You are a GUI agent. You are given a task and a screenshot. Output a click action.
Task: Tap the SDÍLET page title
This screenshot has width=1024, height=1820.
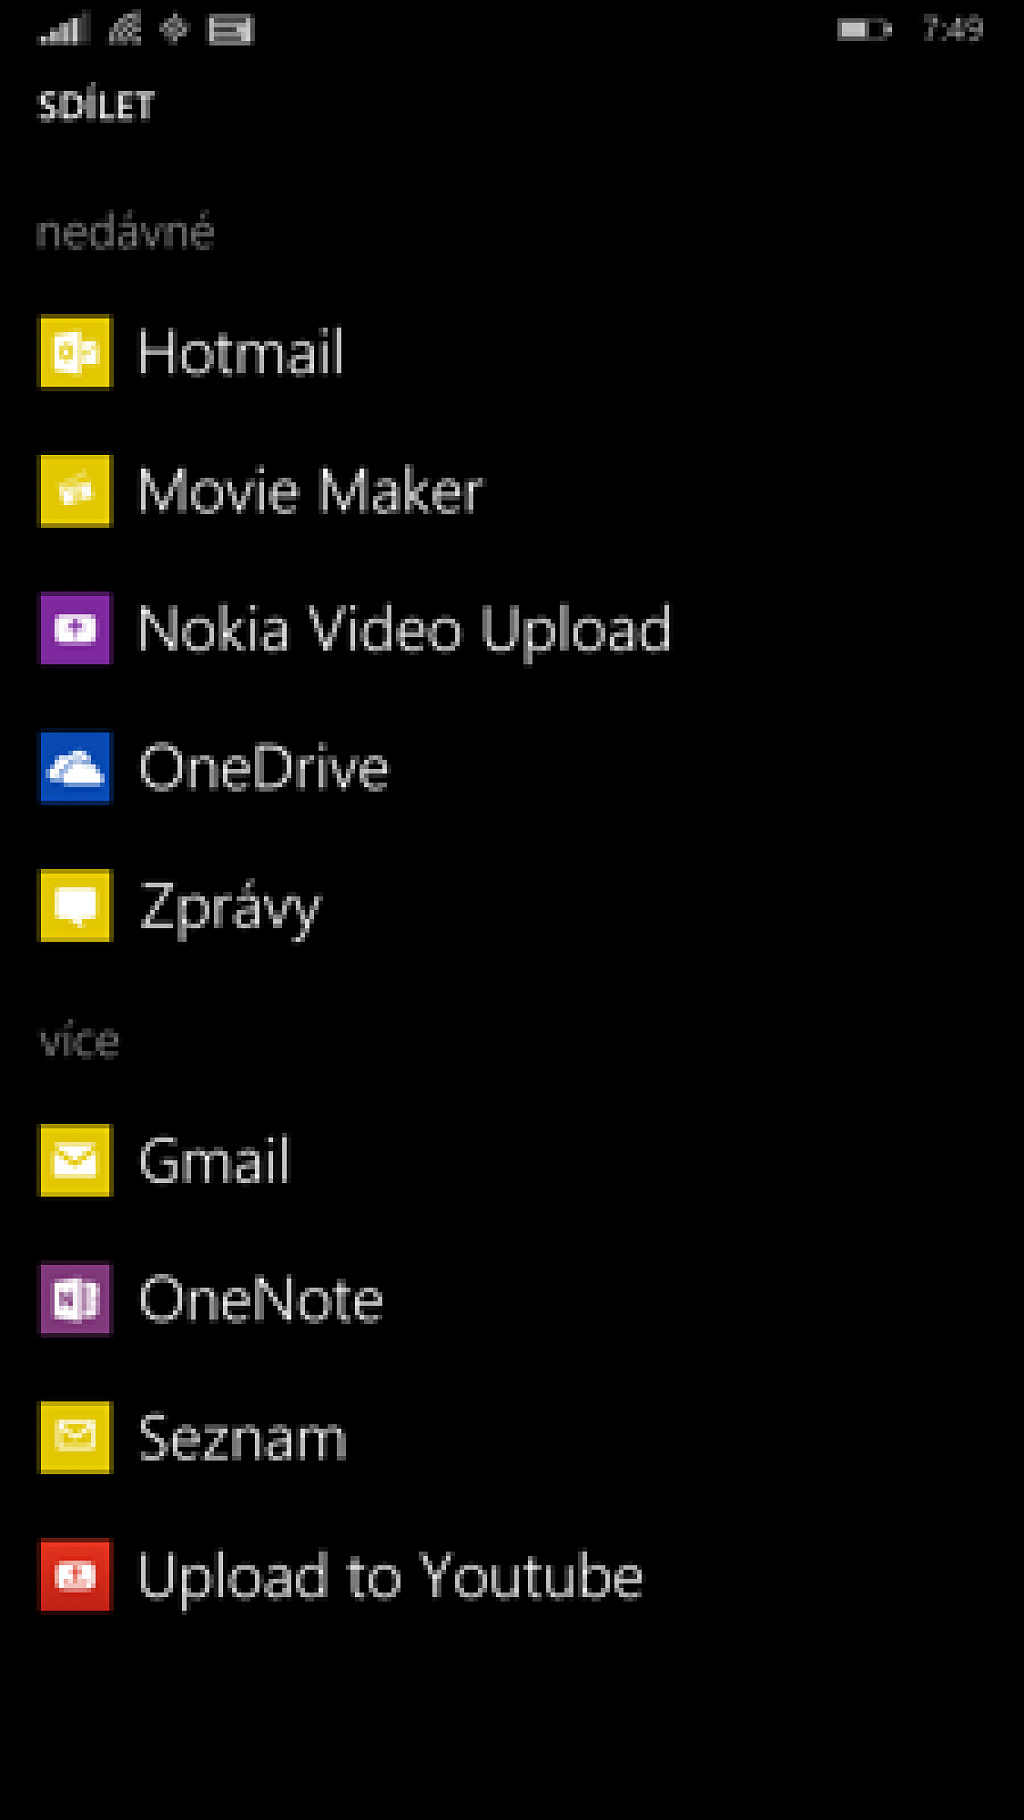pos(96,105)
